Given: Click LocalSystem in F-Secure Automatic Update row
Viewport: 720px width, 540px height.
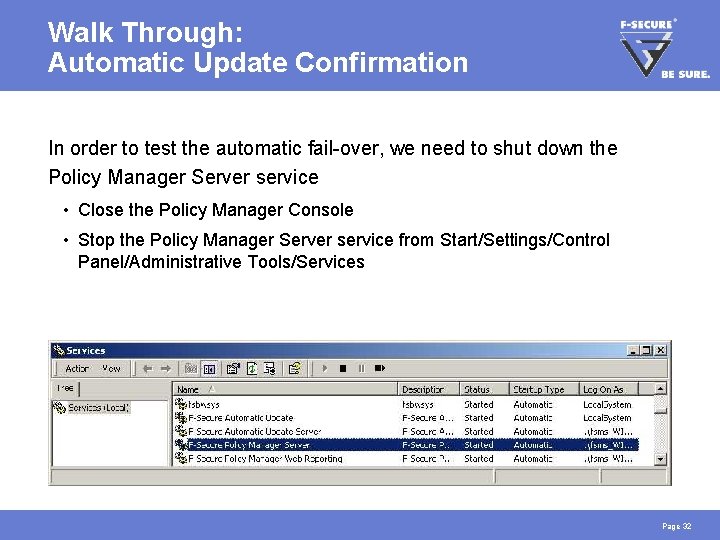Looking at the screenshot, I should 607,418.
